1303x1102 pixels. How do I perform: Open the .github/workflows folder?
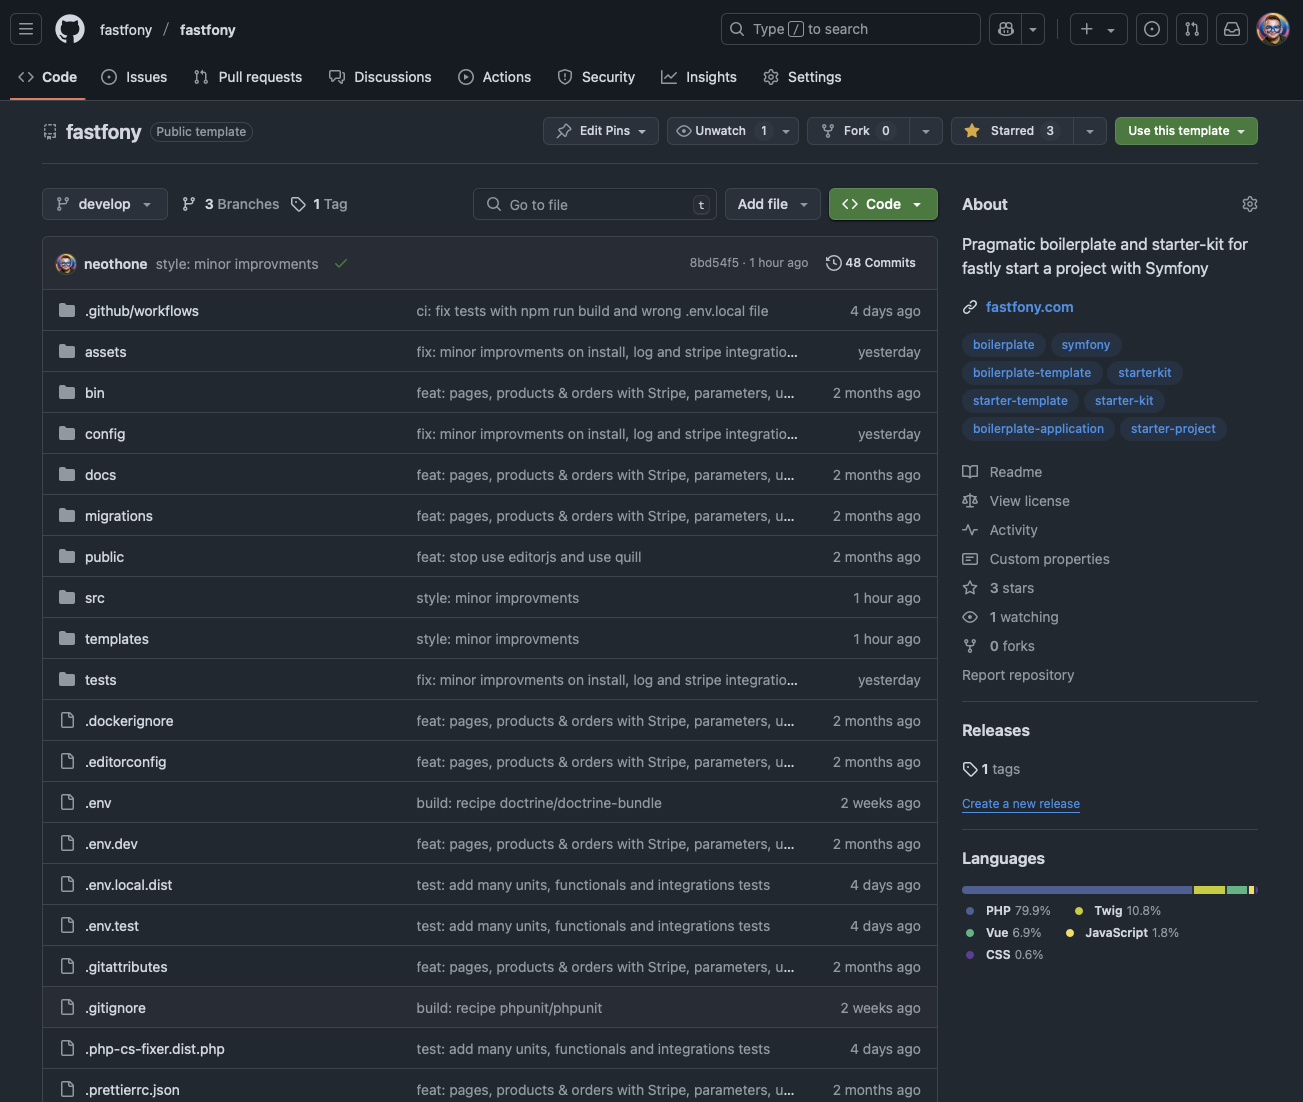coord(142,311)
